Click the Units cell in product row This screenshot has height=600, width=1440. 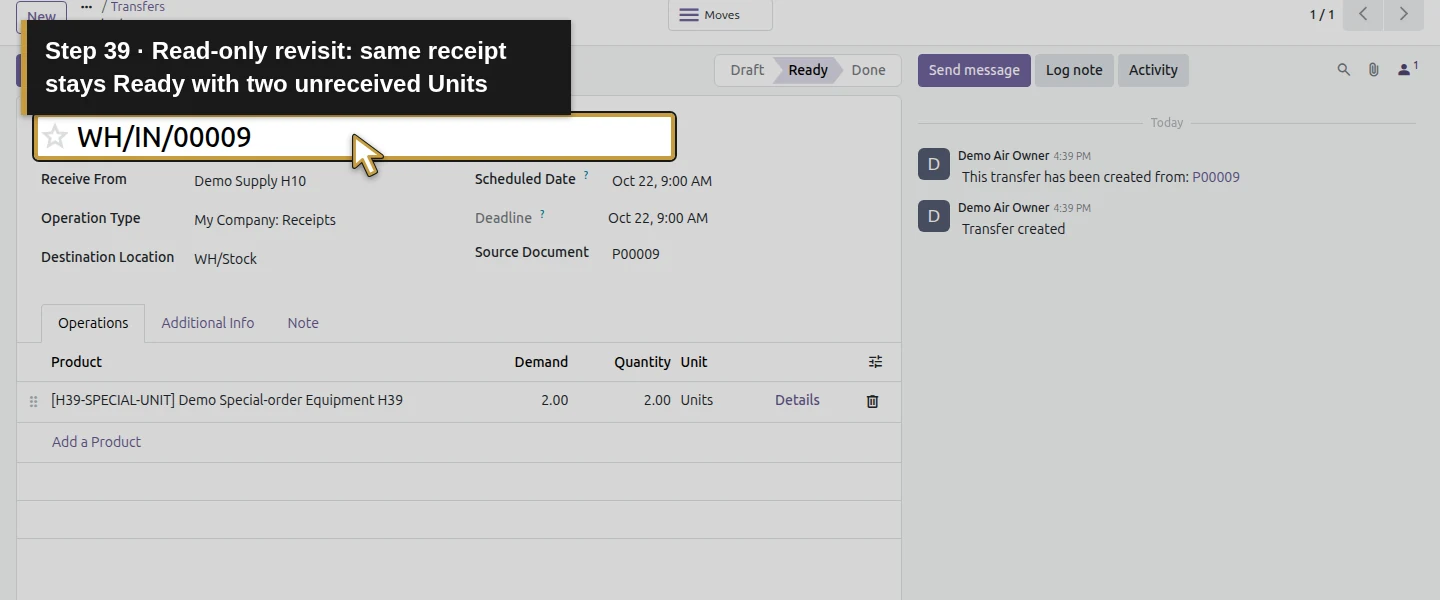[697, 400]
